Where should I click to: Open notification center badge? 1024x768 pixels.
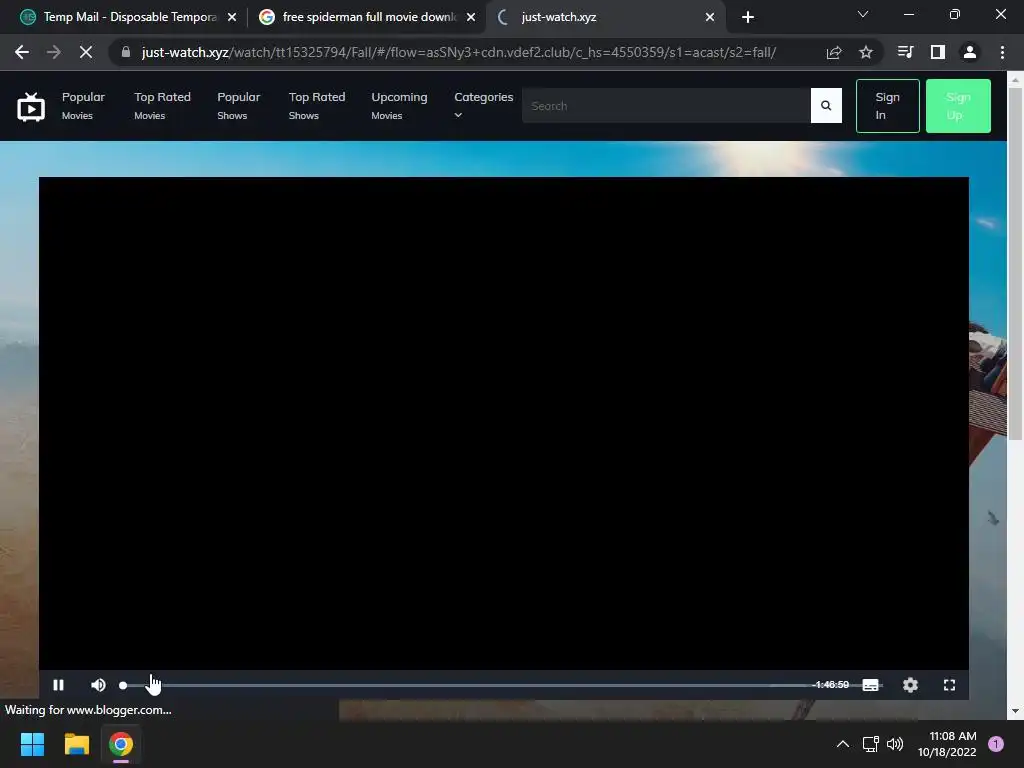pyautogui.click(x=996, y=744)
